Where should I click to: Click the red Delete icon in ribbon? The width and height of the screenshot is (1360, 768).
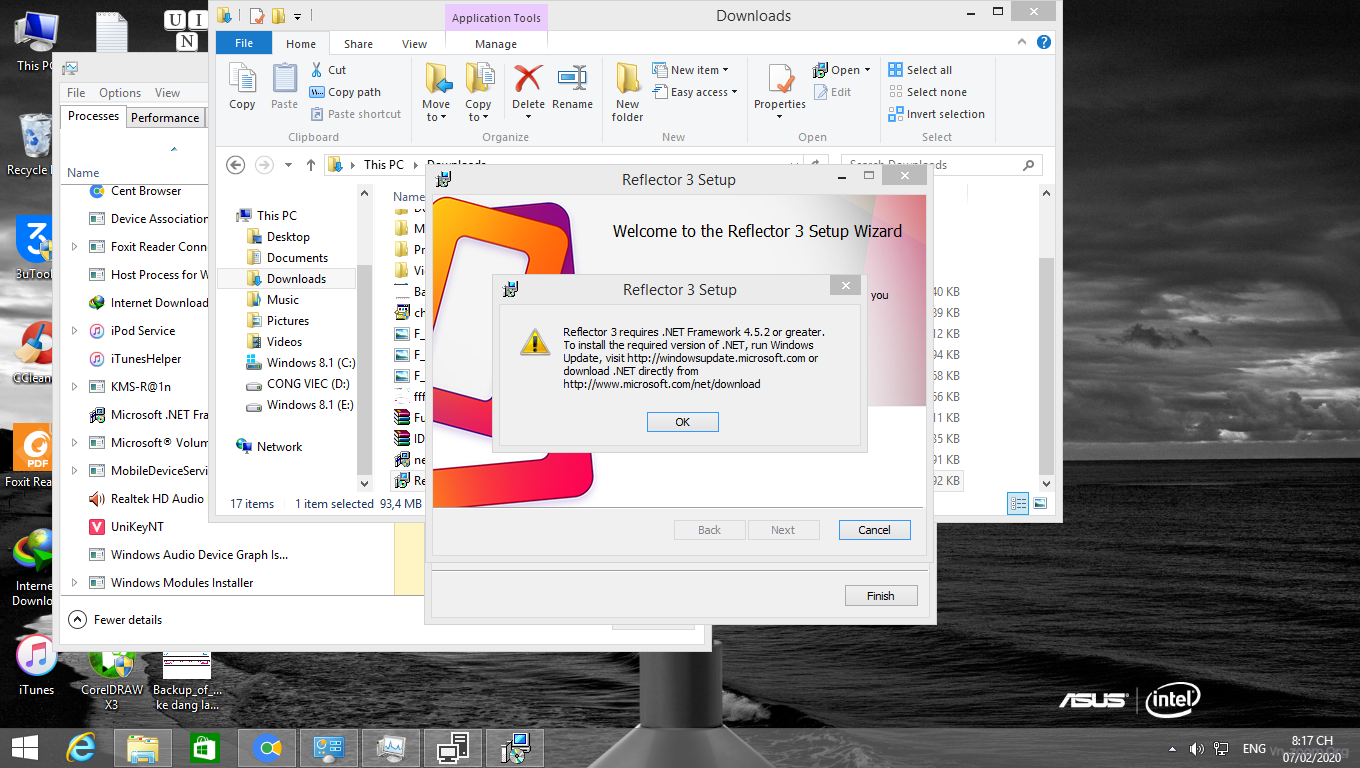coord(528,78)
